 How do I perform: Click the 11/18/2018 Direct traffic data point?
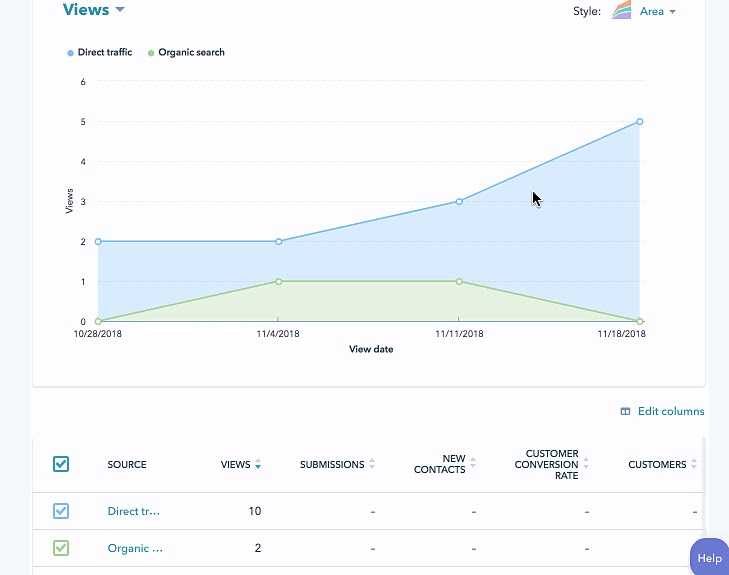click(639, 122)
